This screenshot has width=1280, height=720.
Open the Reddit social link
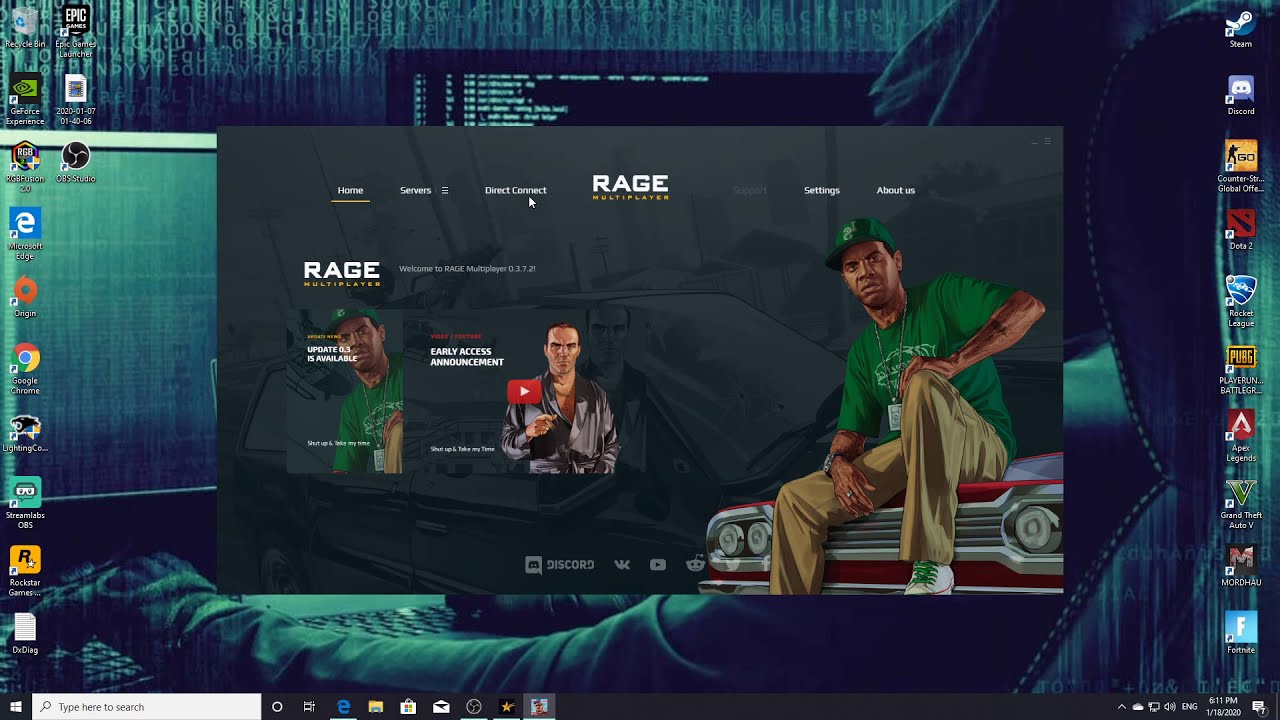tap(695, 564)
